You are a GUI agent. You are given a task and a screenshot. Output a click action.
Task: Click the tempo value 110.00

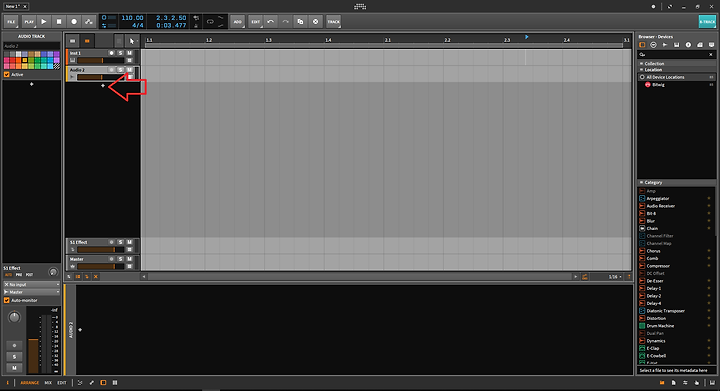coord(132,18)
